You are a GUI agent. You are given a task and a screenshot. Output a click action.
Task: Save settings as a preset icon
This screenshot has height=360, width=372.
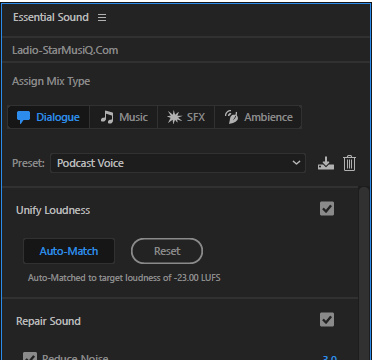pyautogui.click(x=326, y=163)
